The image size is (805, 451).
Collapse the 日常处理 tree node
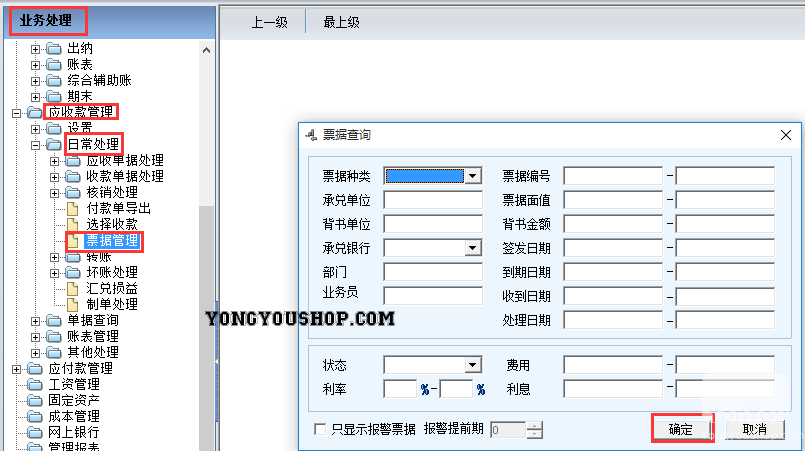pos(35,145)
